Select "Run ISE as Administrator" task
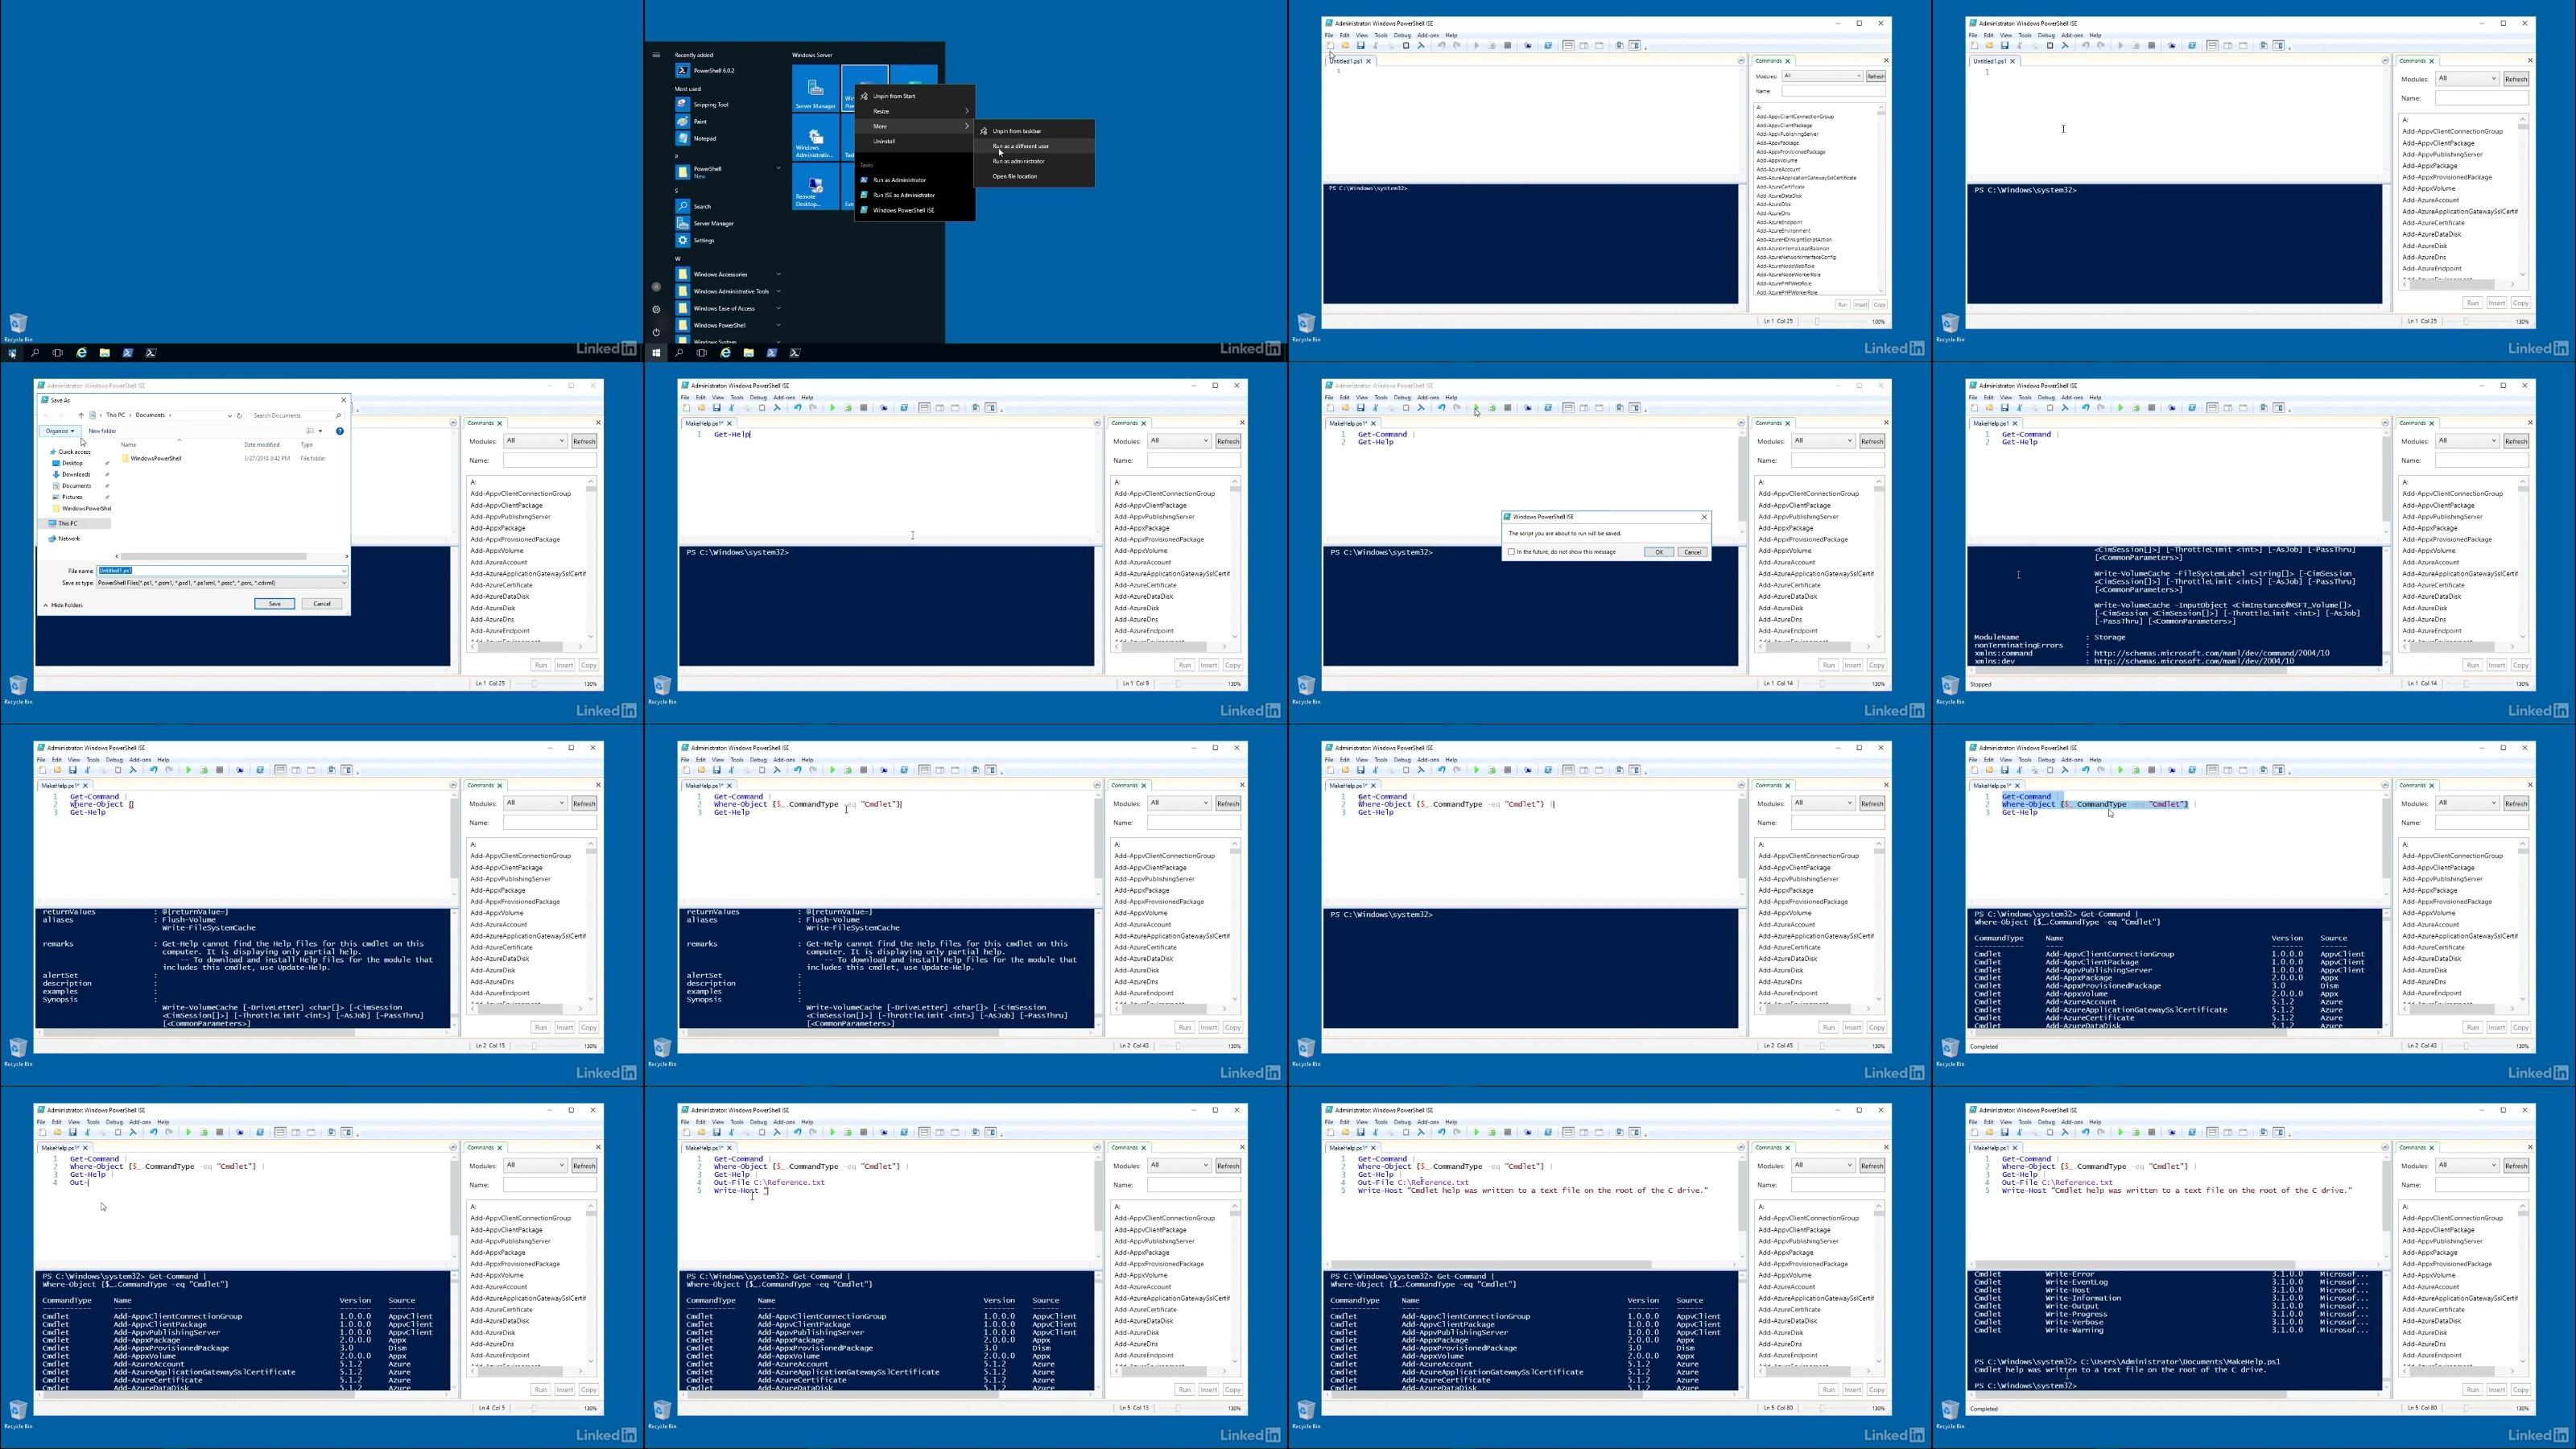The image size is (2576, 1449). [x=903, y=195]
